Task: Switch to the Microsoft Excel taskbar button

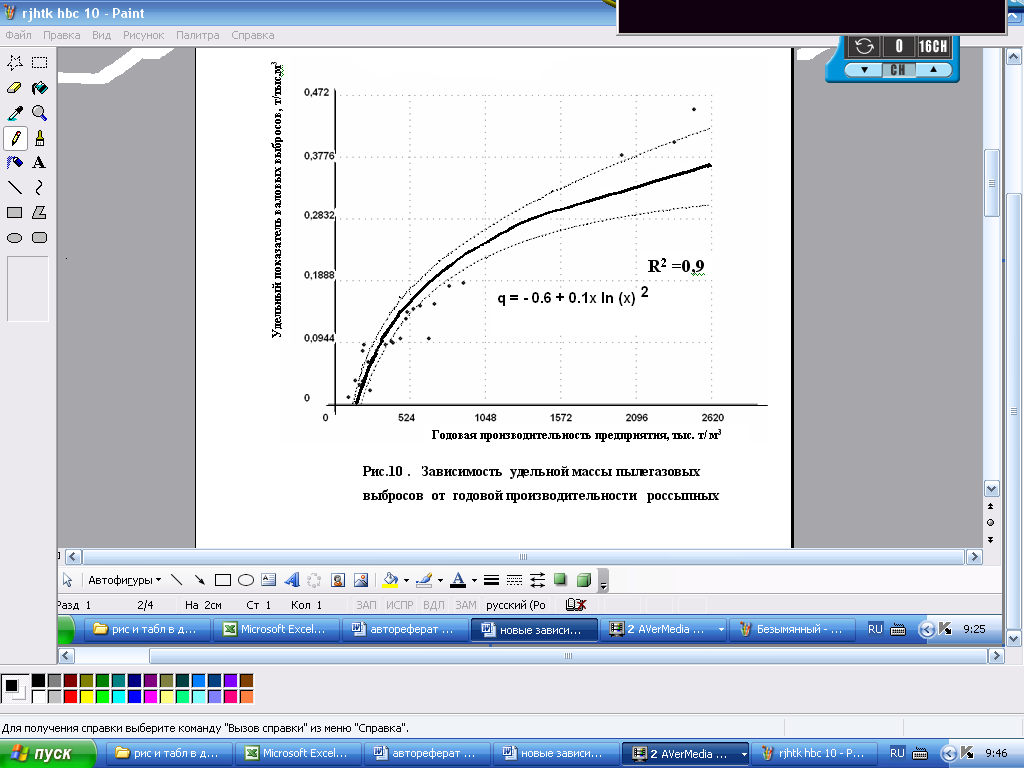Action: click(297, 754)
